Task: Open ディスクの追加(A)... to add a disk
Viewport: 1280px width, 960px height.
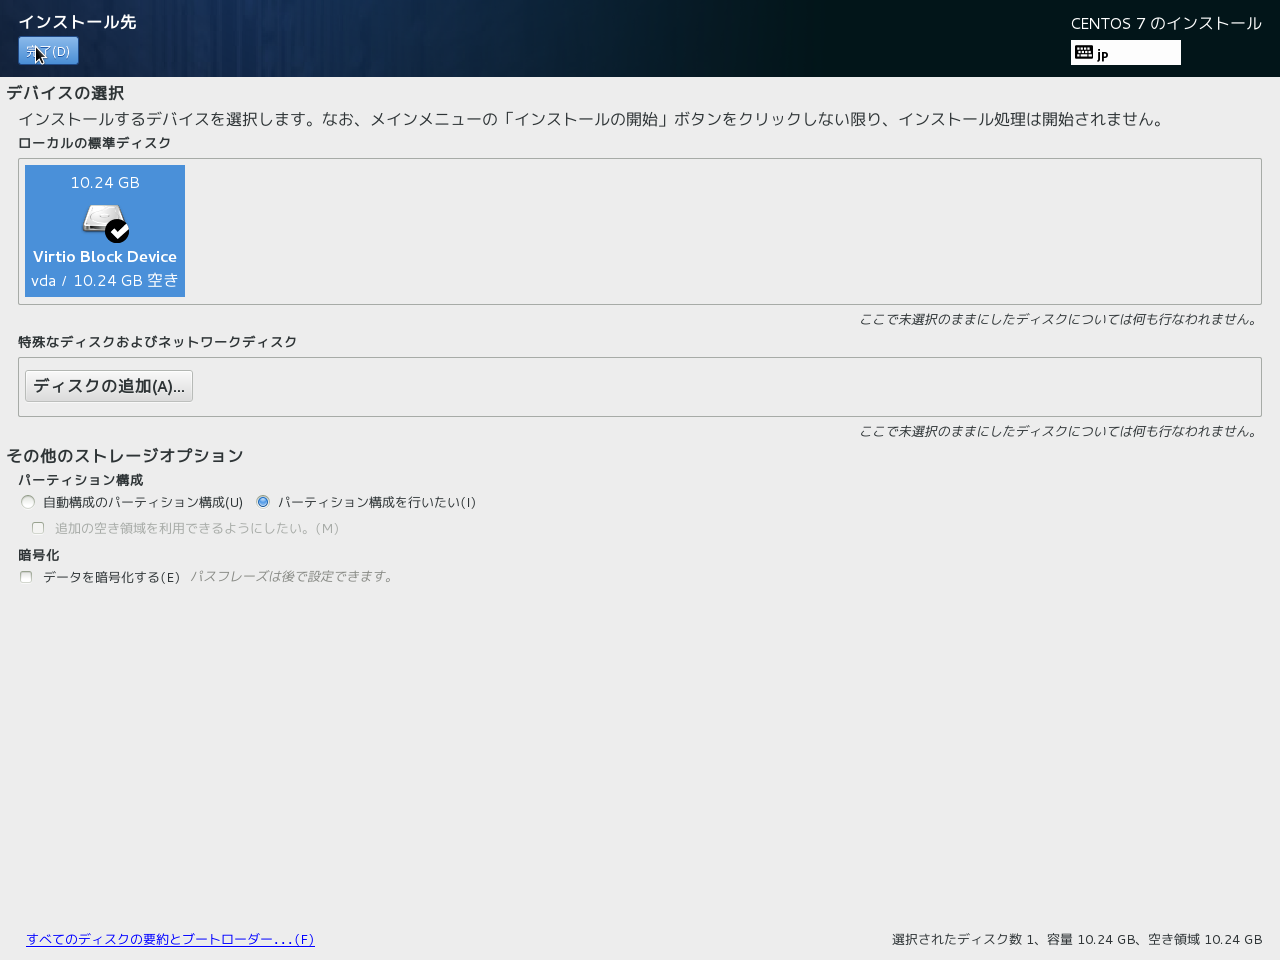Action: (x=109, y=386)
